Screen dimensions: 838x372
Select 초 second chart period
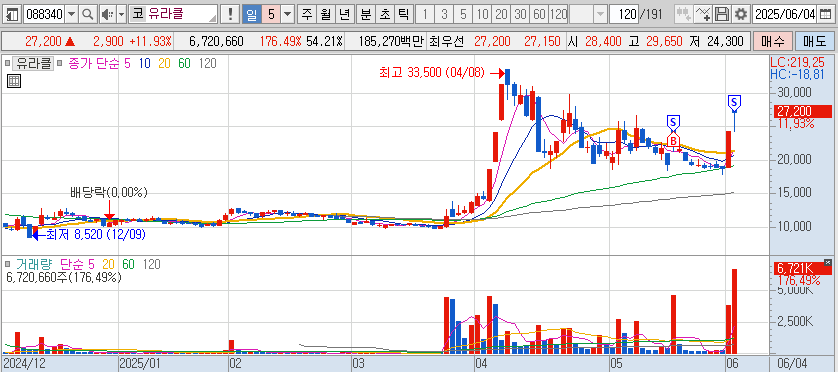[384, 14]
